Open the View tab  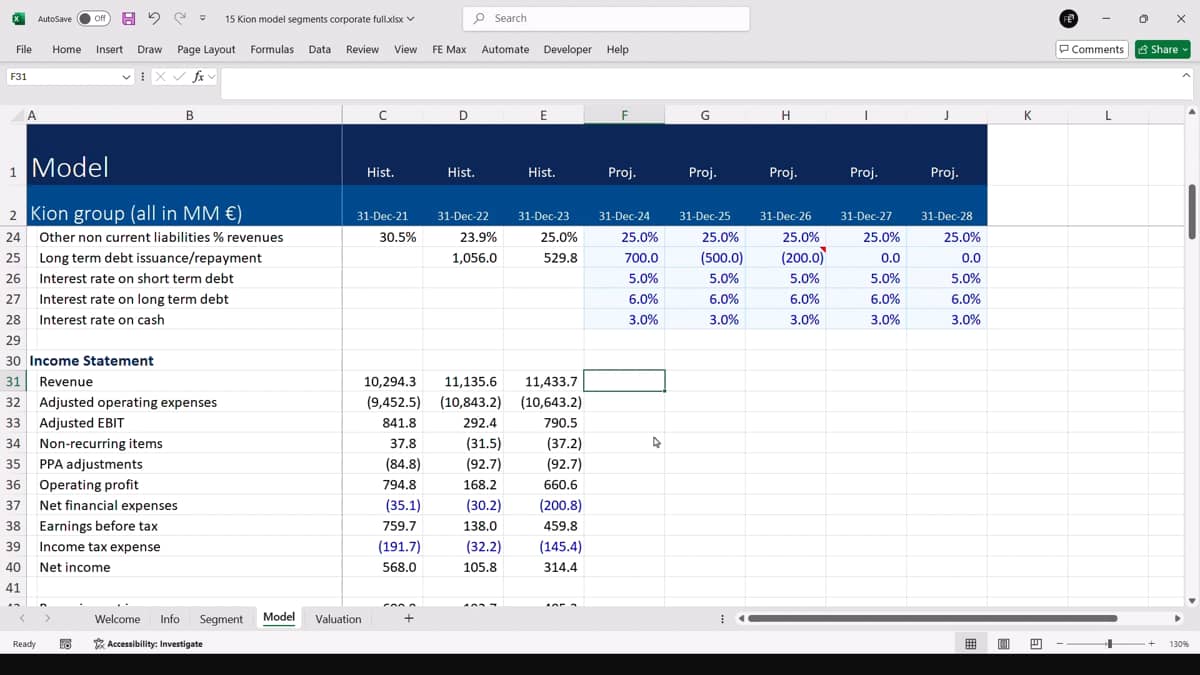pyautogui.click(x=406, y=49)
